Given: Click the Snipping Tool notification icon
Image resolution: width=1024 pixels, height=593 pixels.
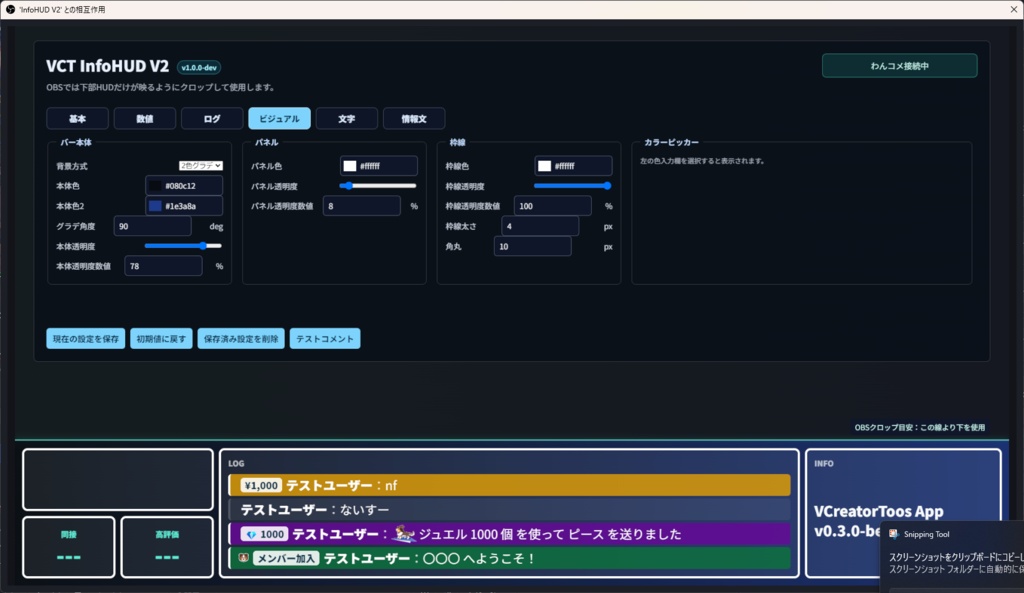Looking at the screenshot, I should (893, 534).
